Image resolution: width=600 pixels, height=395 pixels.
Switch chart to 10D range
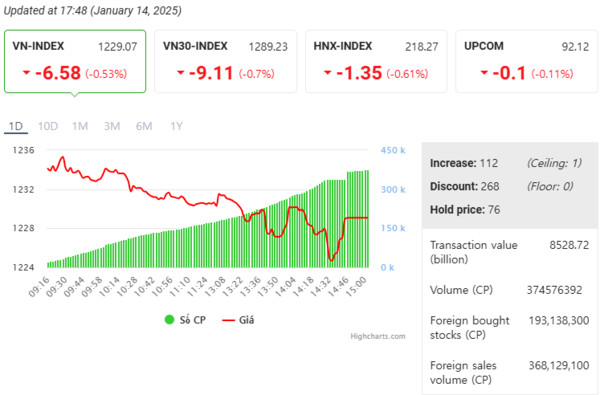coord(48,126)
